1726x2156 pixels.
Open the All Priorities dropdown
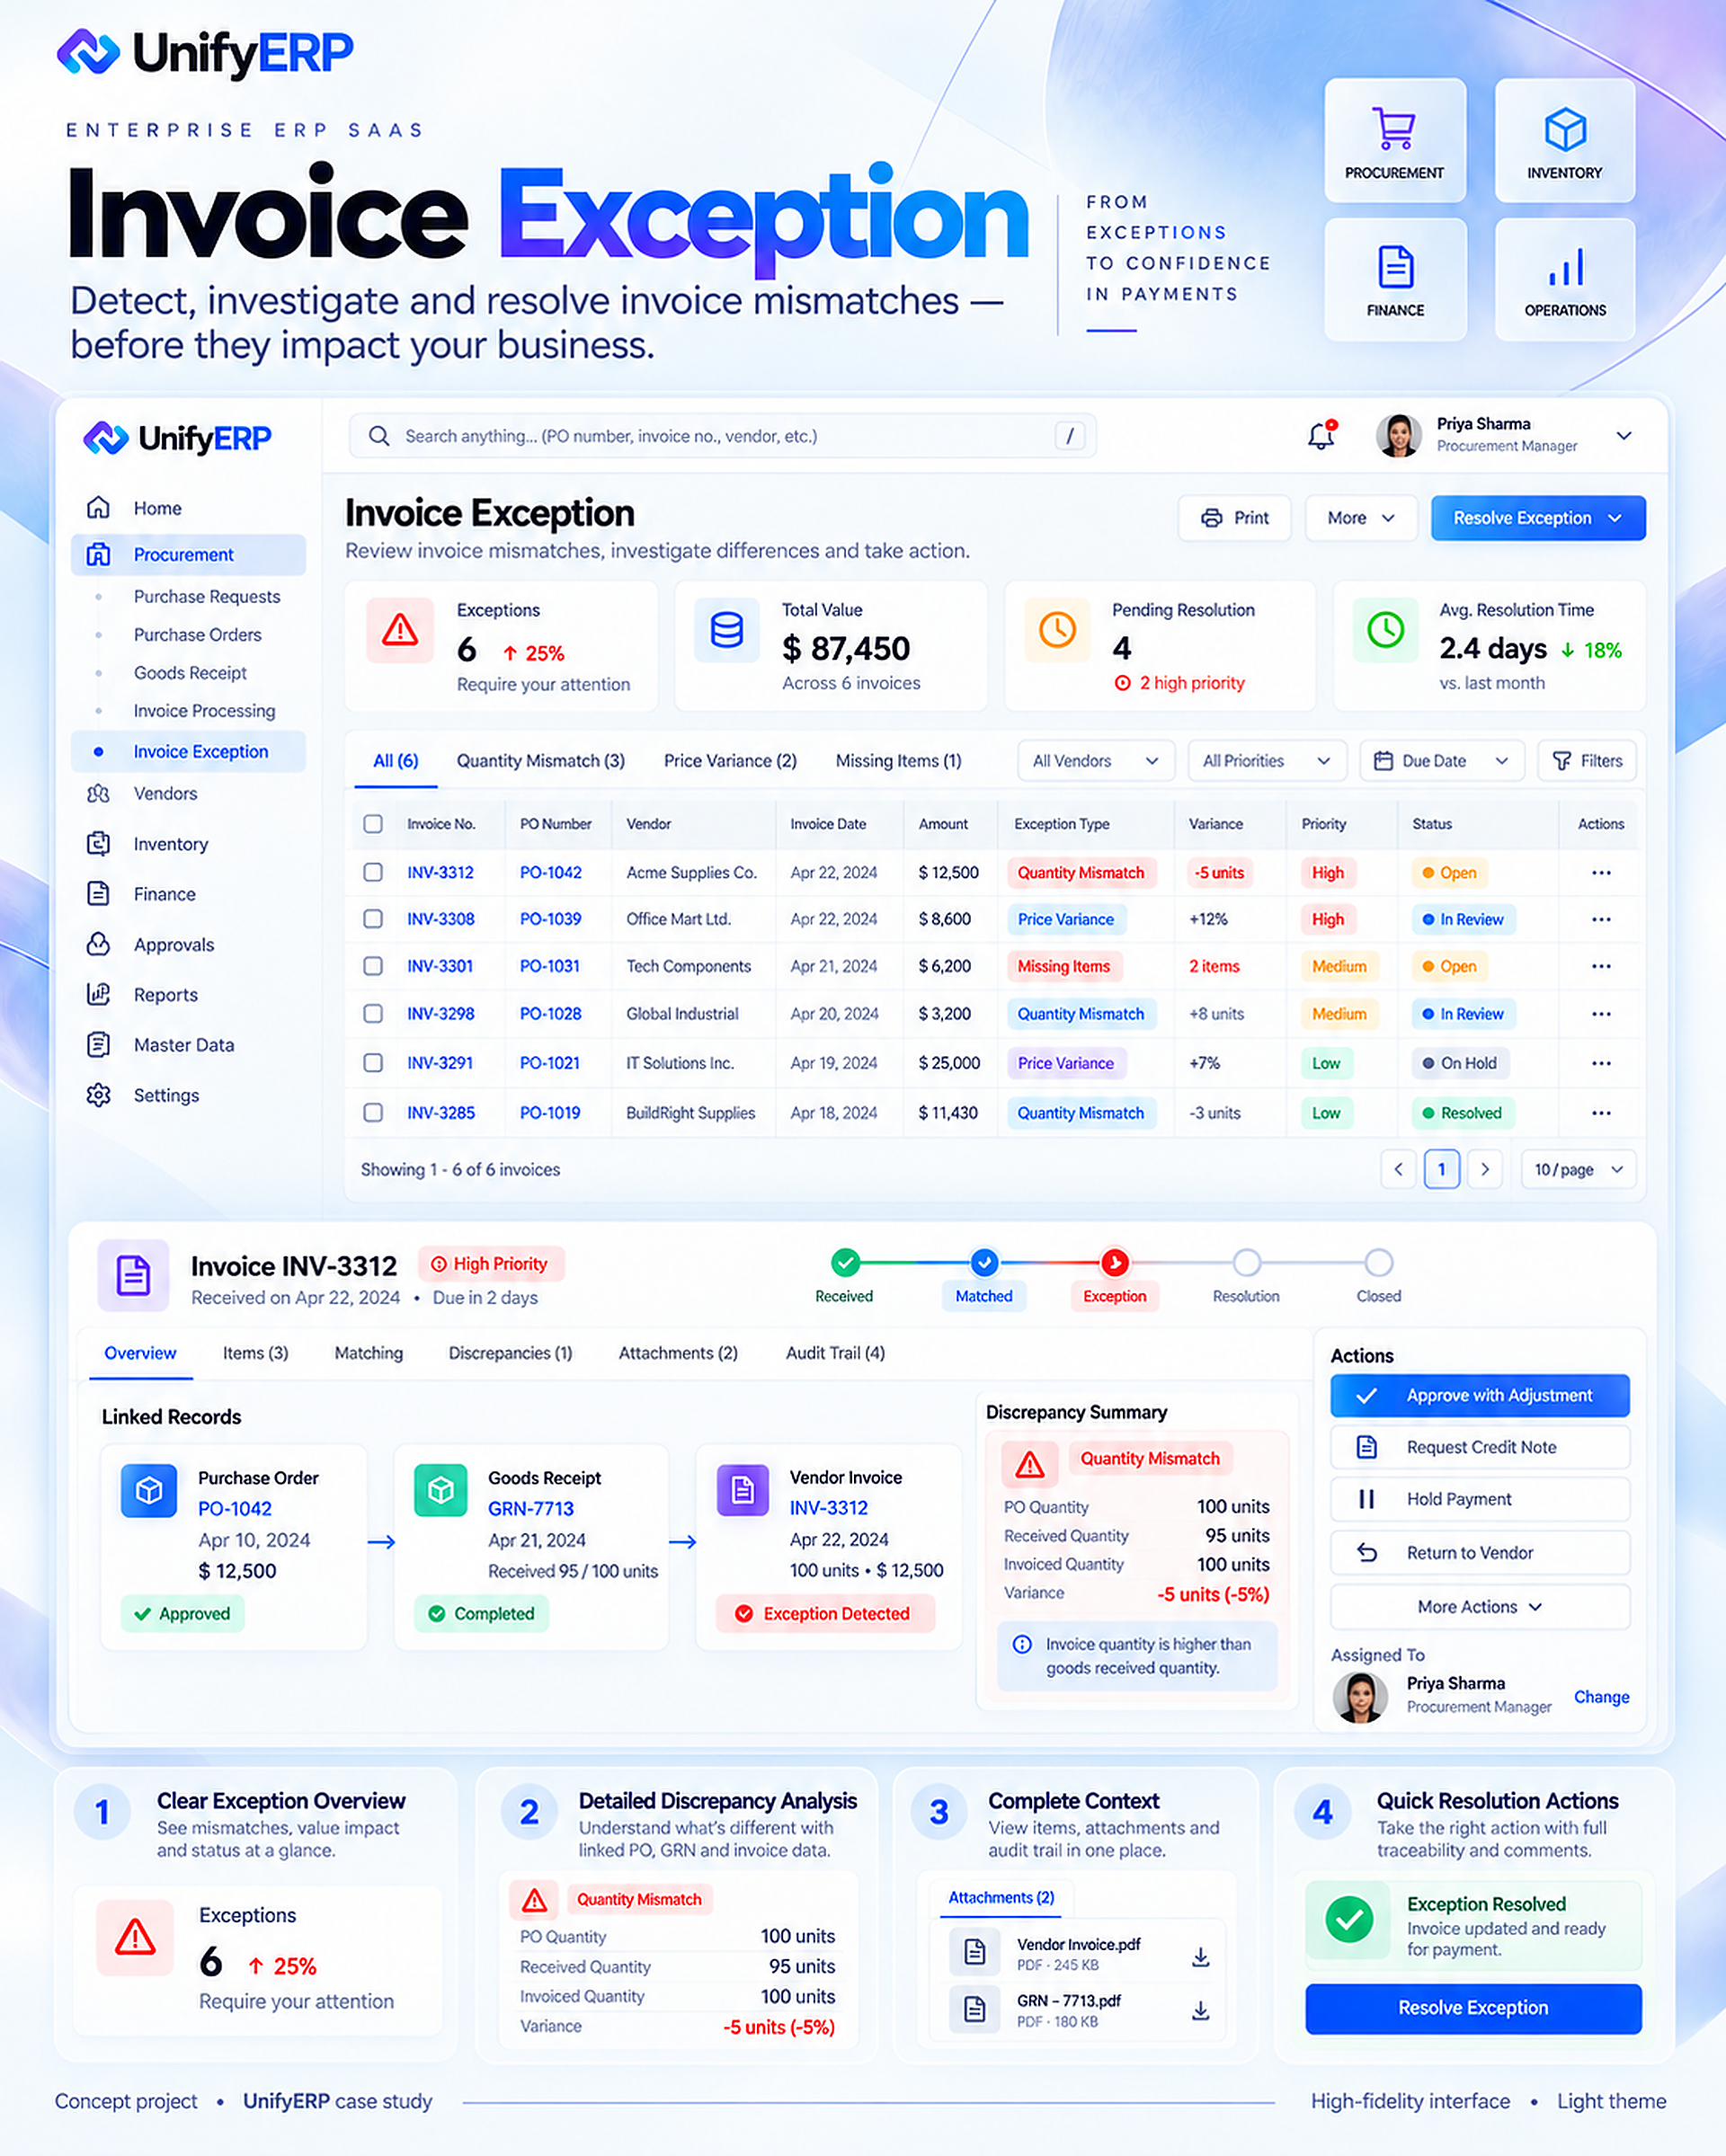tap(1267, 761)
